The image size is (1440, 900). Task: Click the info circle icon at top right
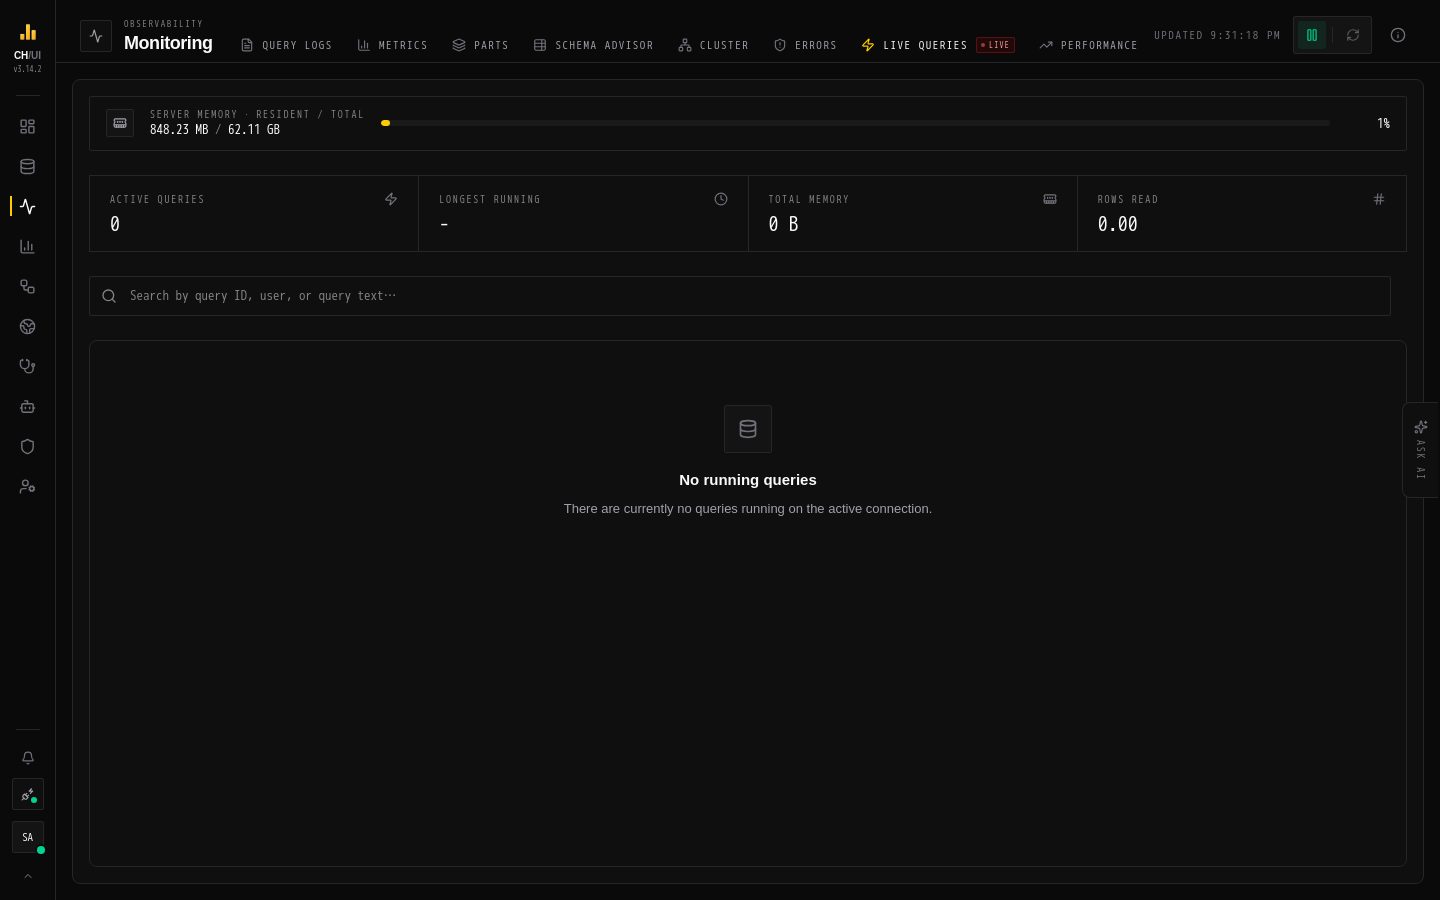(1398, 35)
